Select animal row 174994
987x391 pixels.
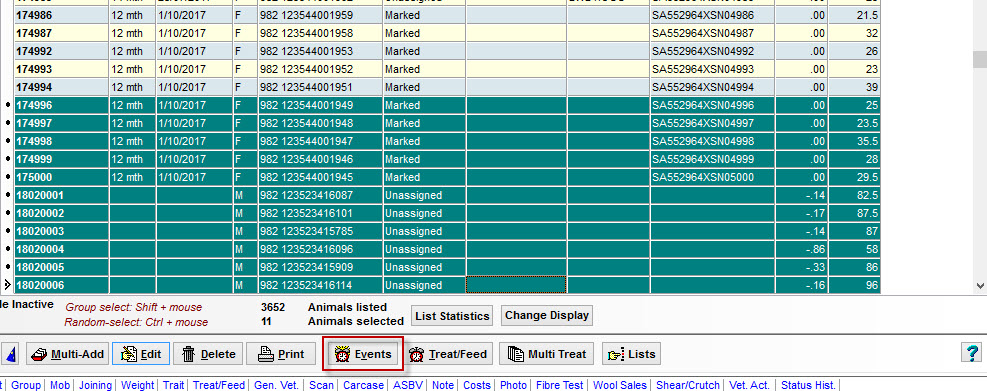pos(447,87)
